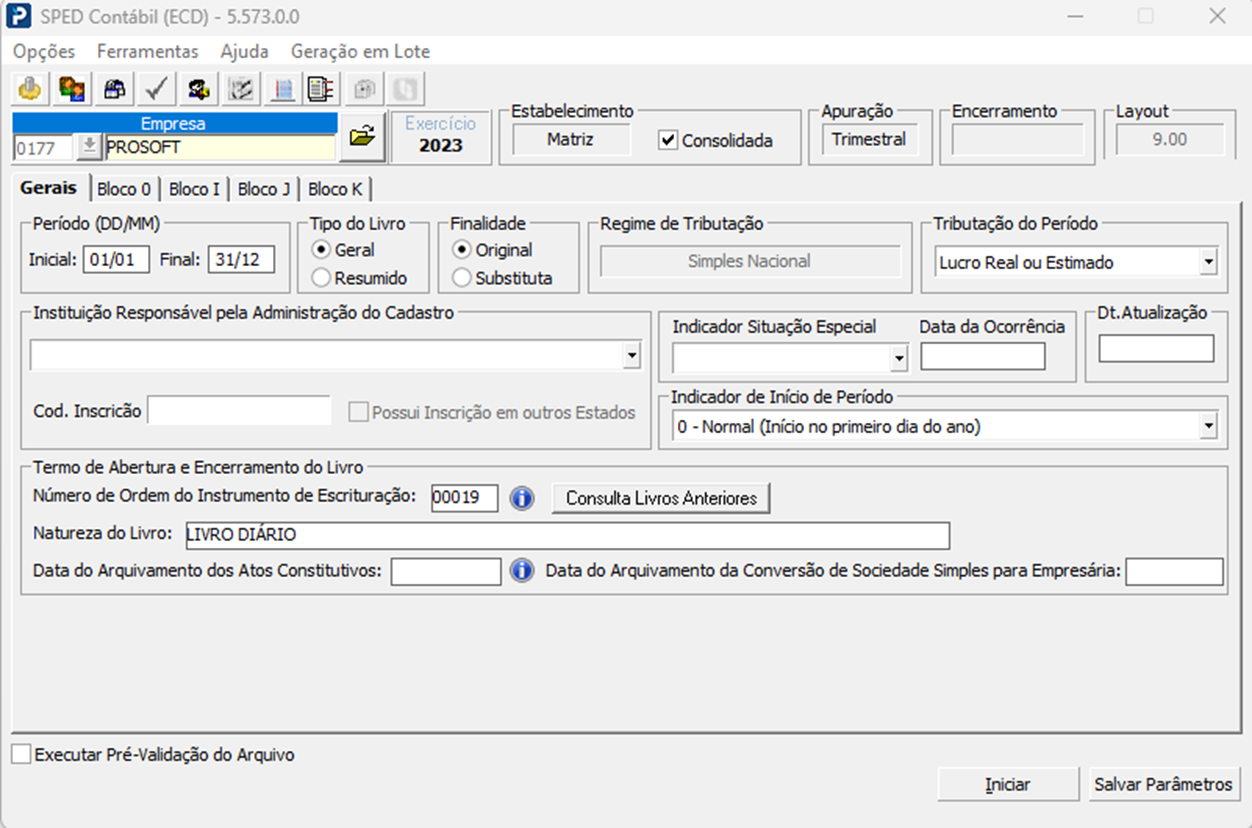
Task: Switch to the Bloco I tab
Action: (194, 189)
